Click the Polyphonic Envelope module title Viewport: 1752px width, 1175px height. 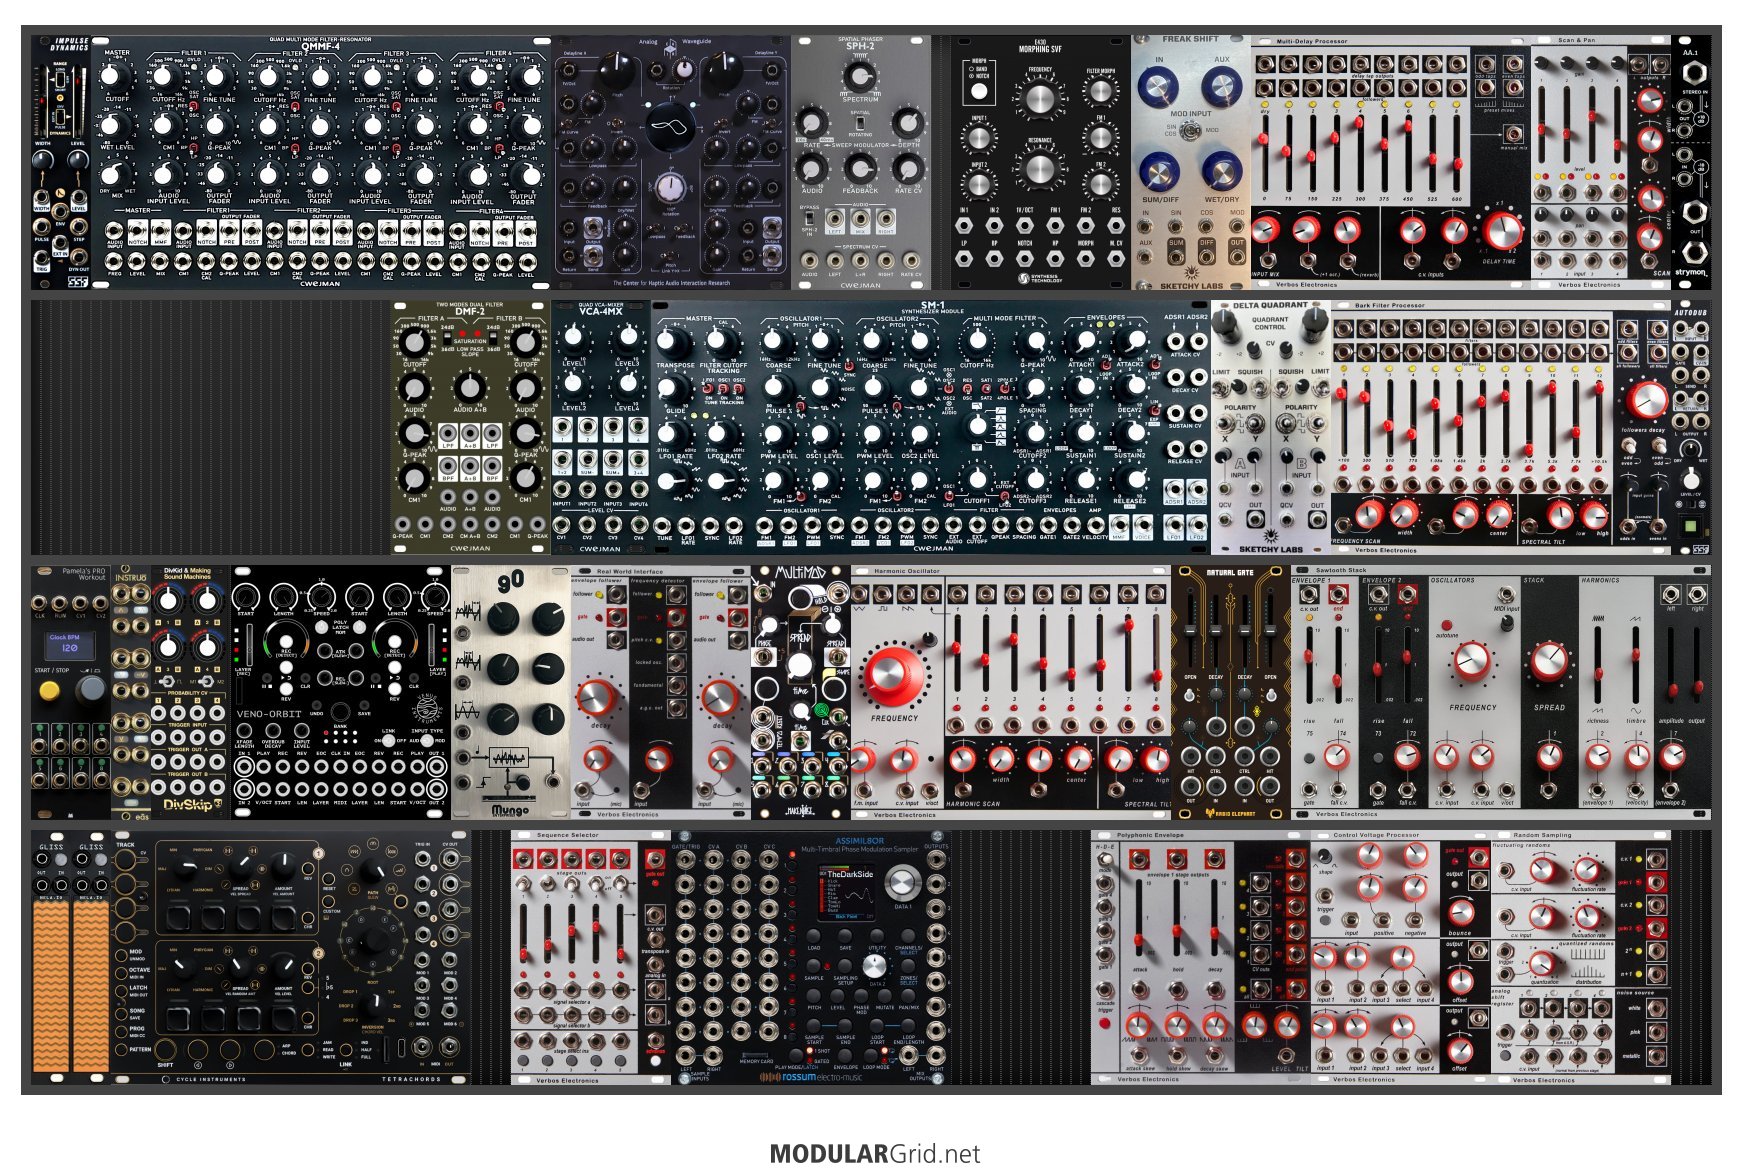click(x=1151, y=835)
